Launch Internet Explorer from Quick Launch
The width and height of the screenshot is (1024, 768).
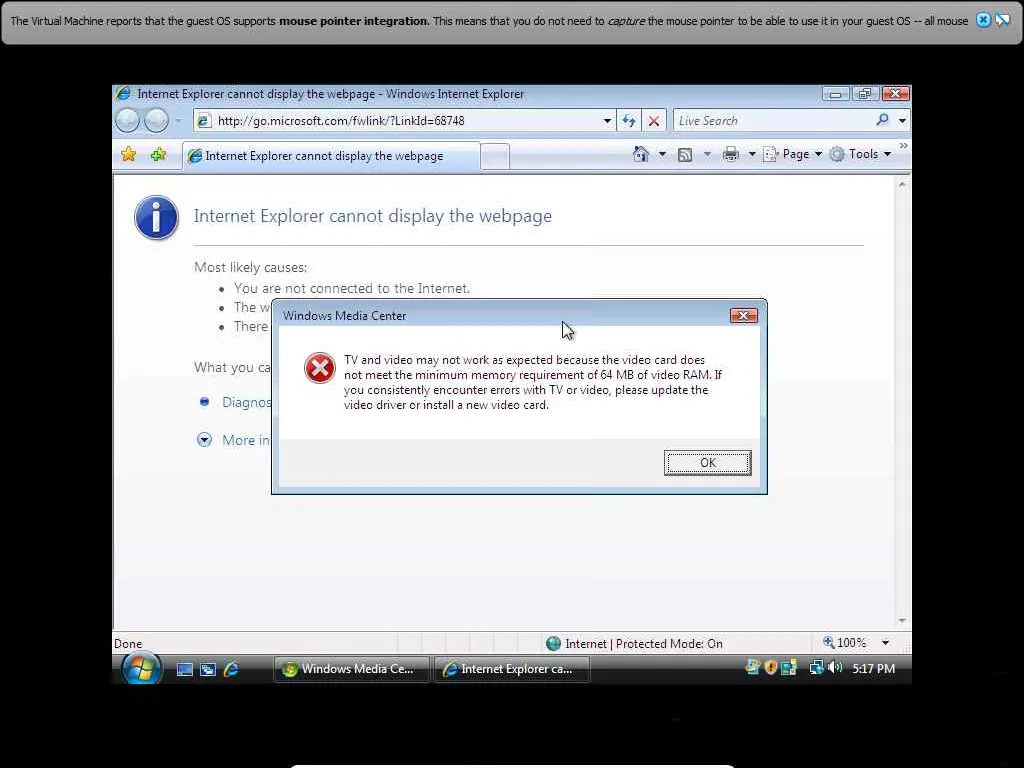pos(231,669)
